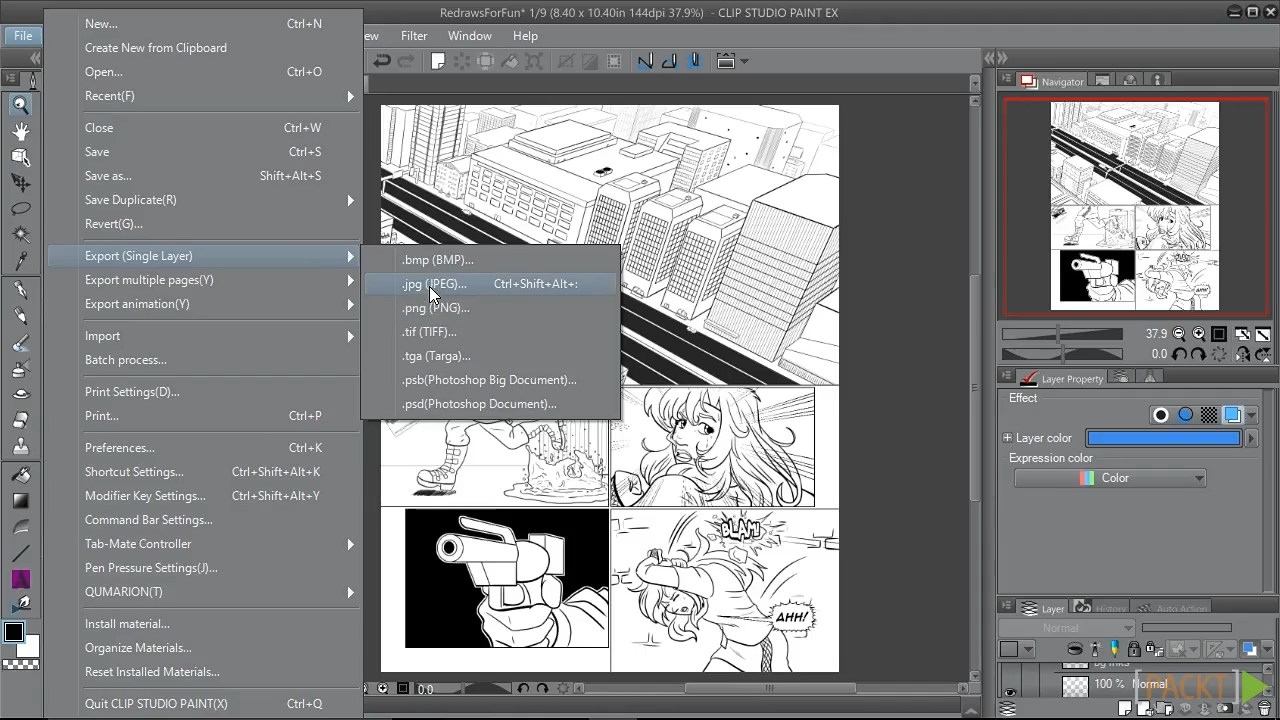Toggle visibility eye of 100% Normal layer
Image resolution: width=1280 pixels, height=720 pixels.
point(1009,691)
